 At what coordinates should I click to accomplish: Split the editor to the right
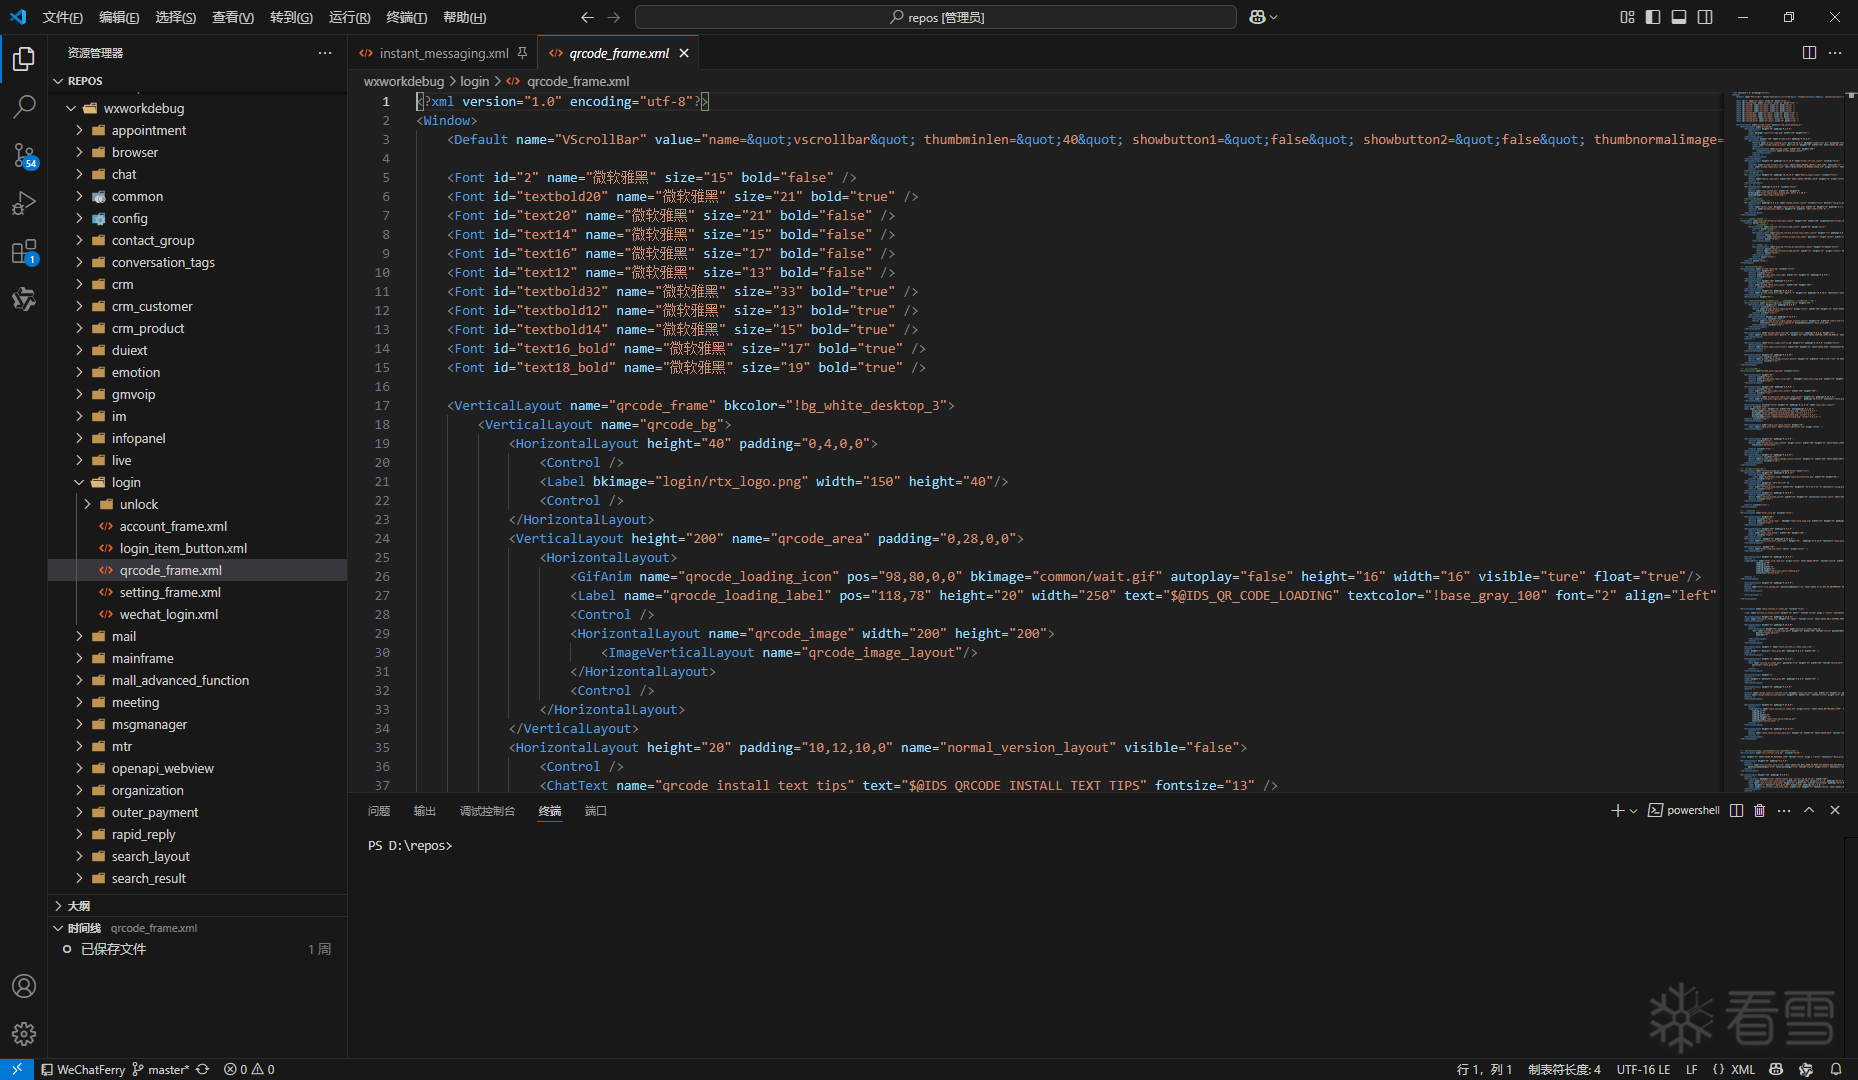point(1809,53)
